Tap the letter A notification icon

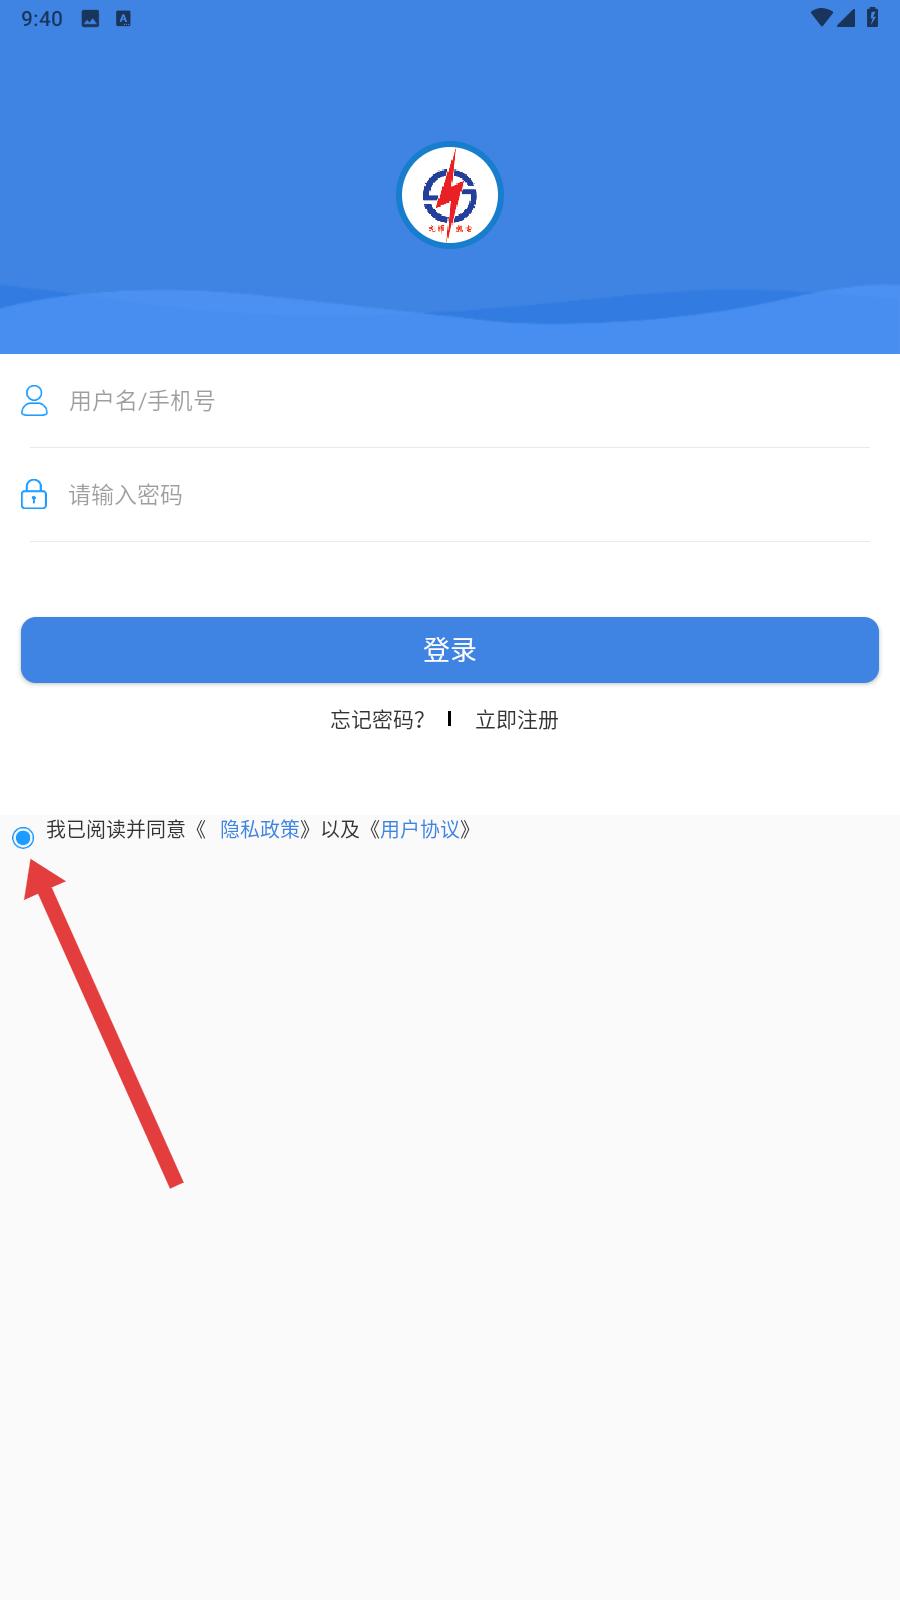coord(123,18)
